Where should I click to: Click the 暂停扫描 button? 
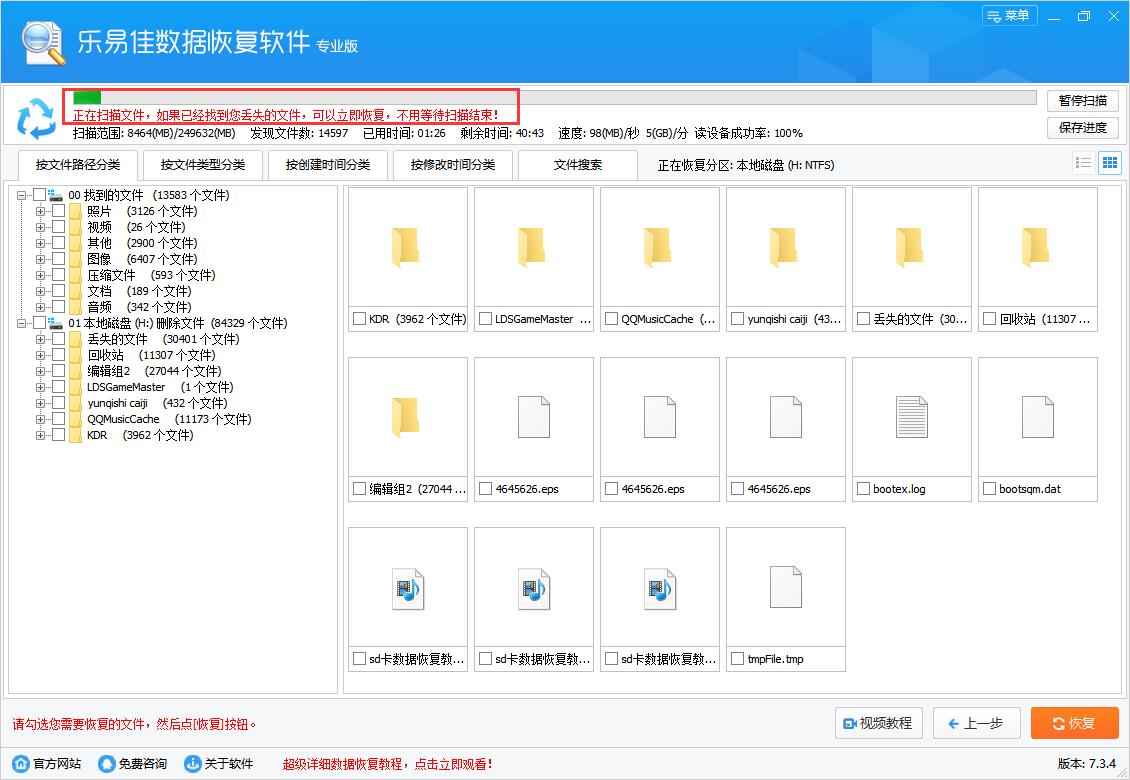click(x=1082, y=100)
